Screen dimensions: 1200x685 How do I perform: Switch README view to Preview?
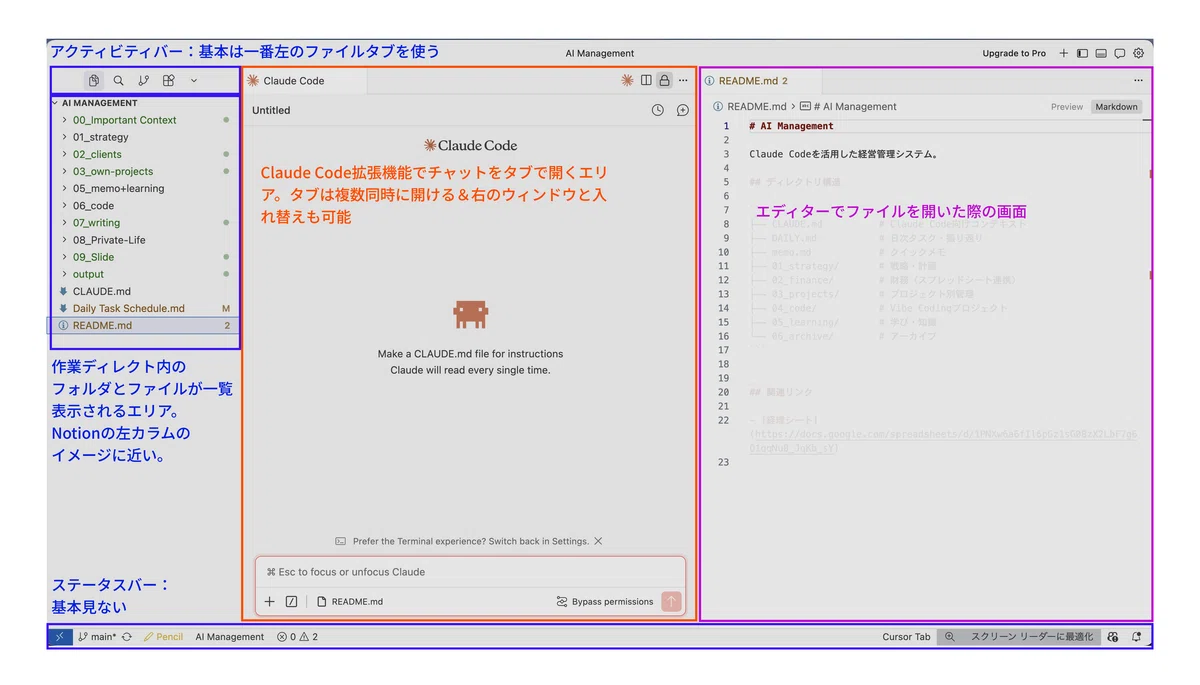coord(1066,107)
